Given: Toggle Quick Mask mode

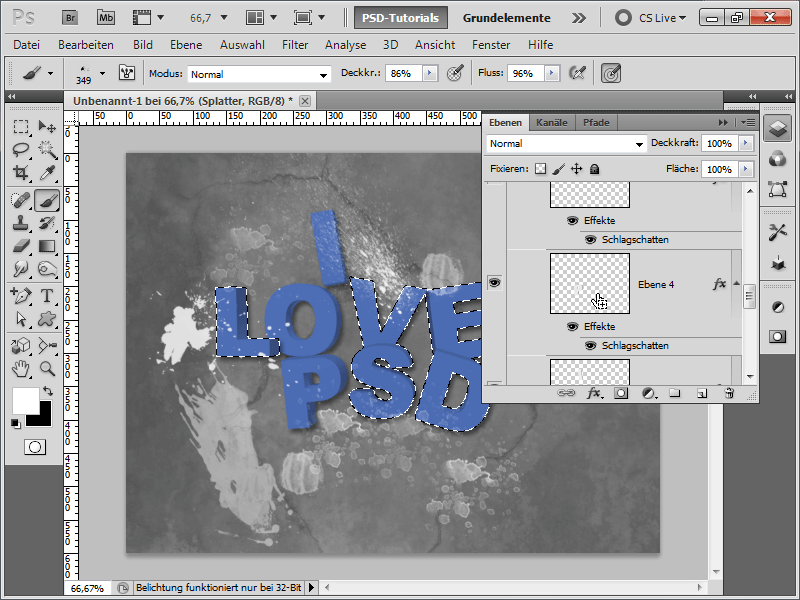Looking at the screenshot, I should coord(35,447).
